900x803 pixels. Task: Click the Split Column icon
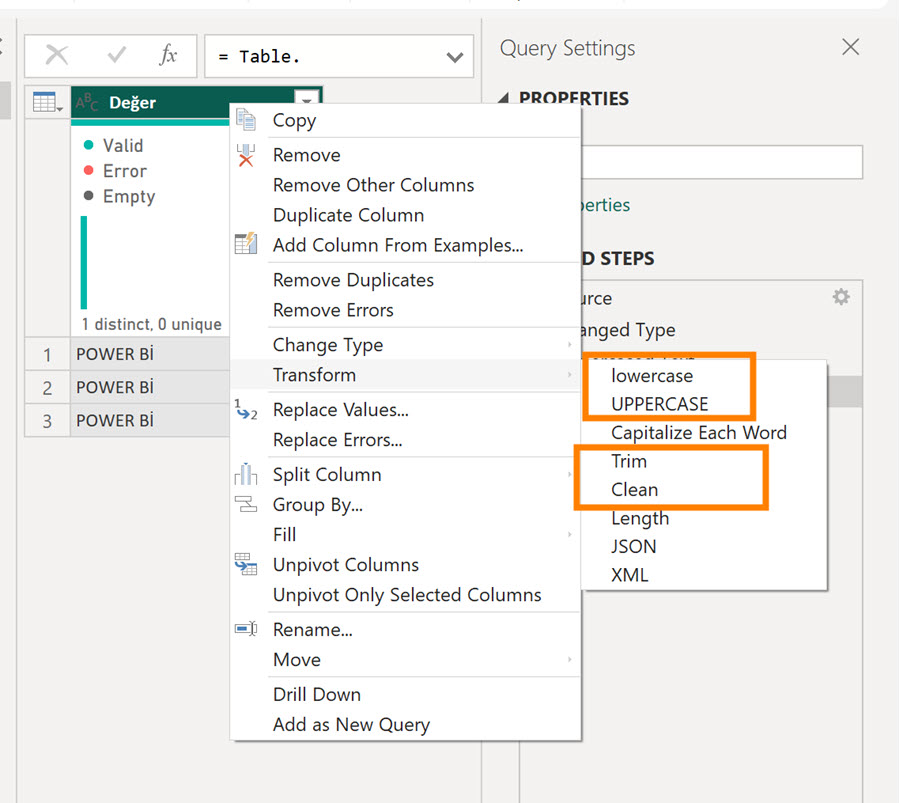click(x=246, y=475)
